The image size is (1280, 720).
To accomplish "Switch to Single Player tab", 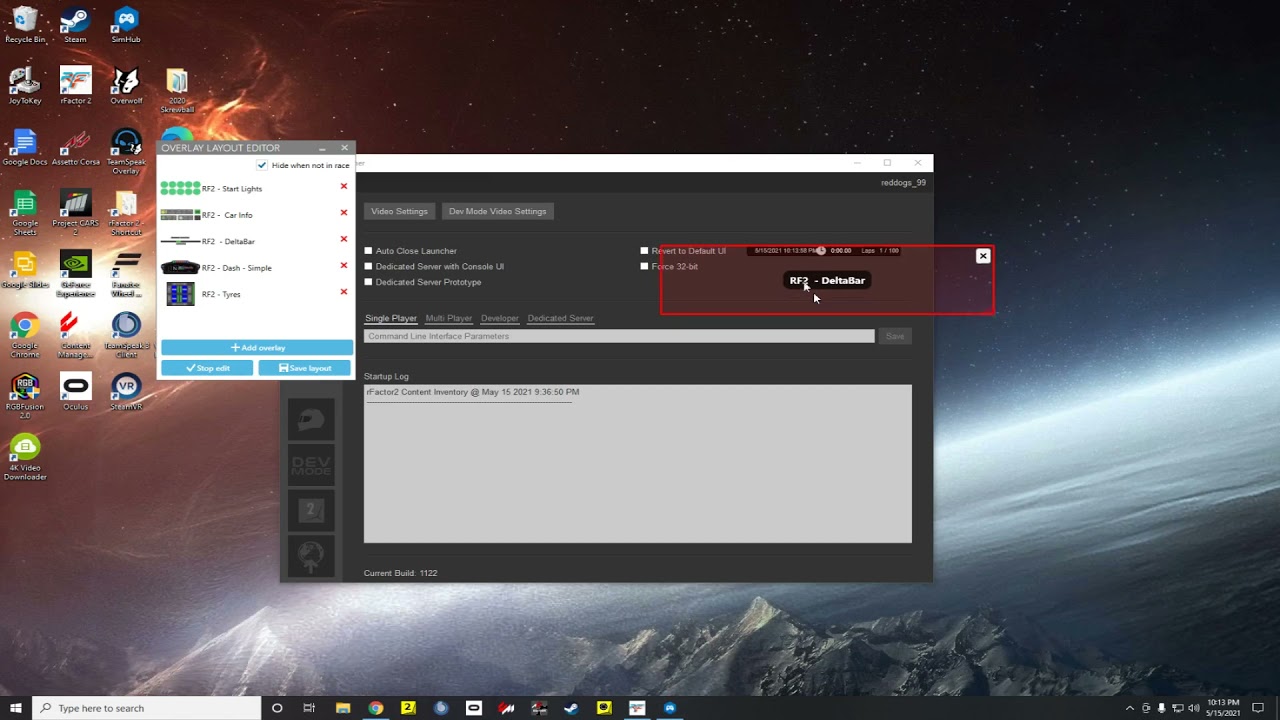I will [391, 318].
